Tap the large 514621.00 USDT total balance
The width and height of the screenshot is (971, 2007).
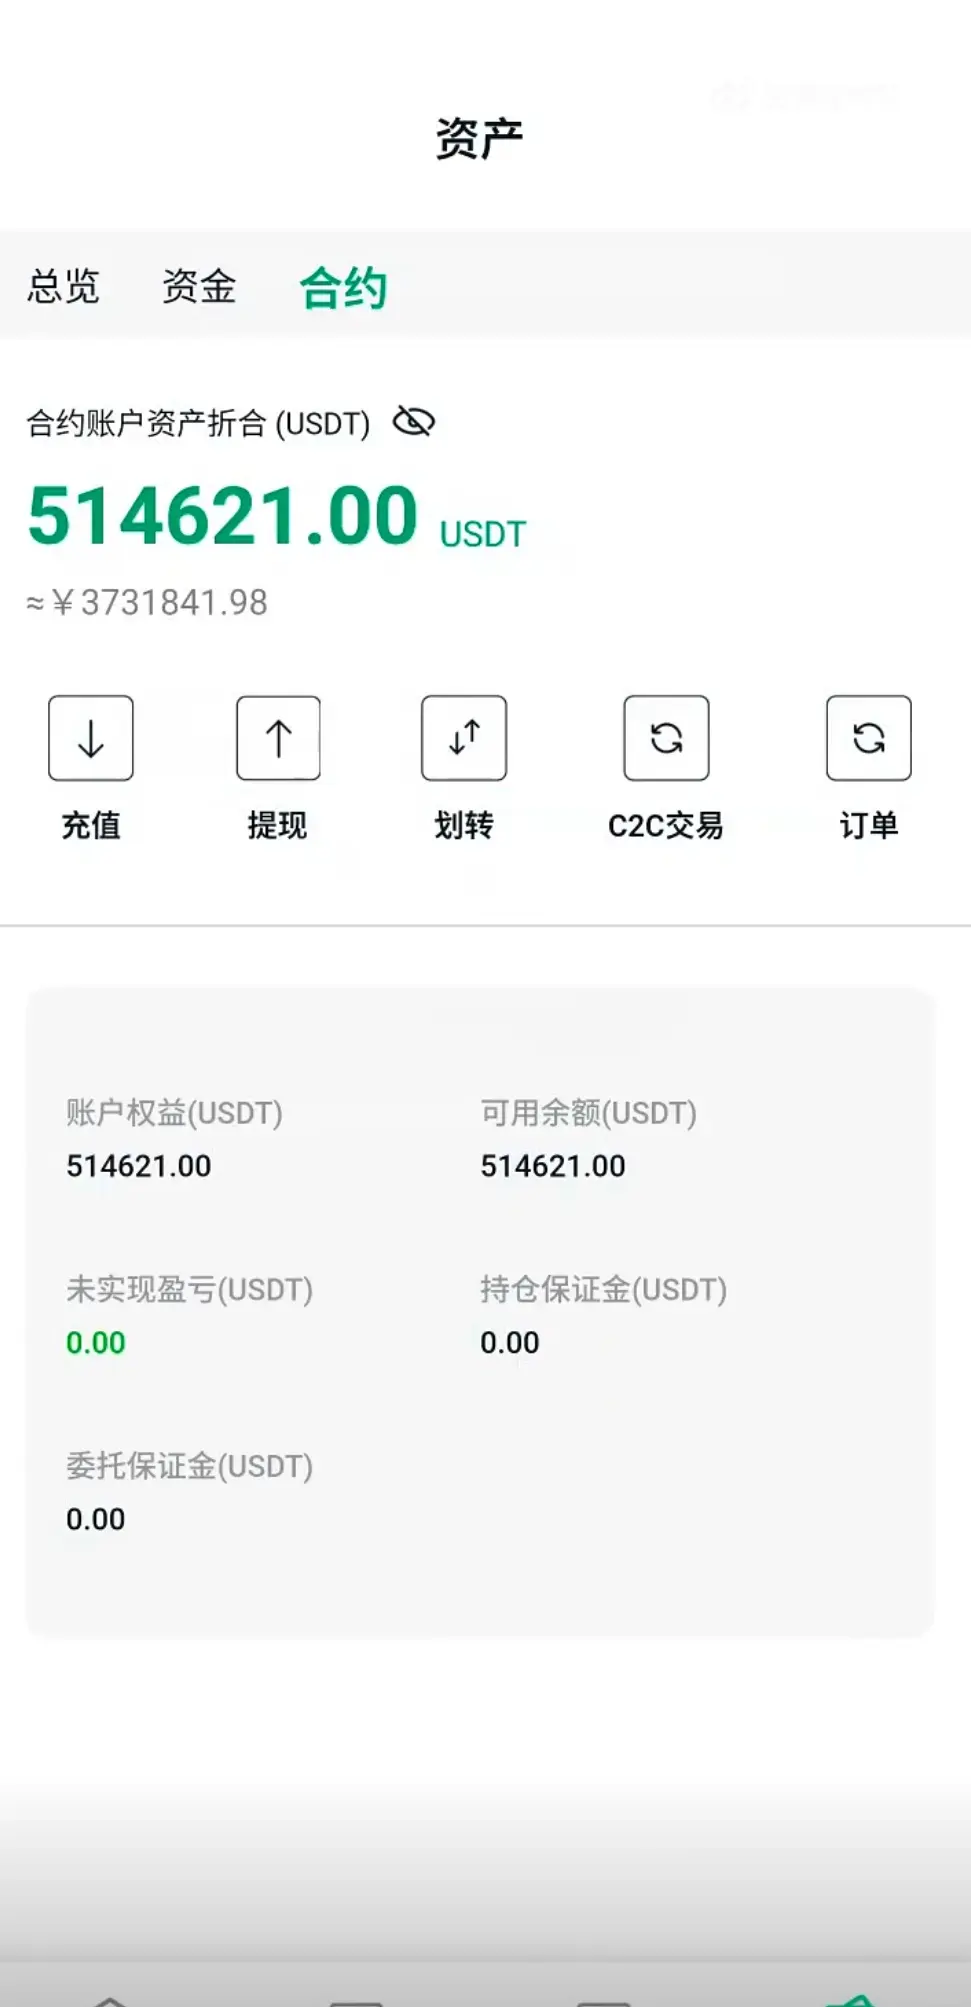click(223, 516)
